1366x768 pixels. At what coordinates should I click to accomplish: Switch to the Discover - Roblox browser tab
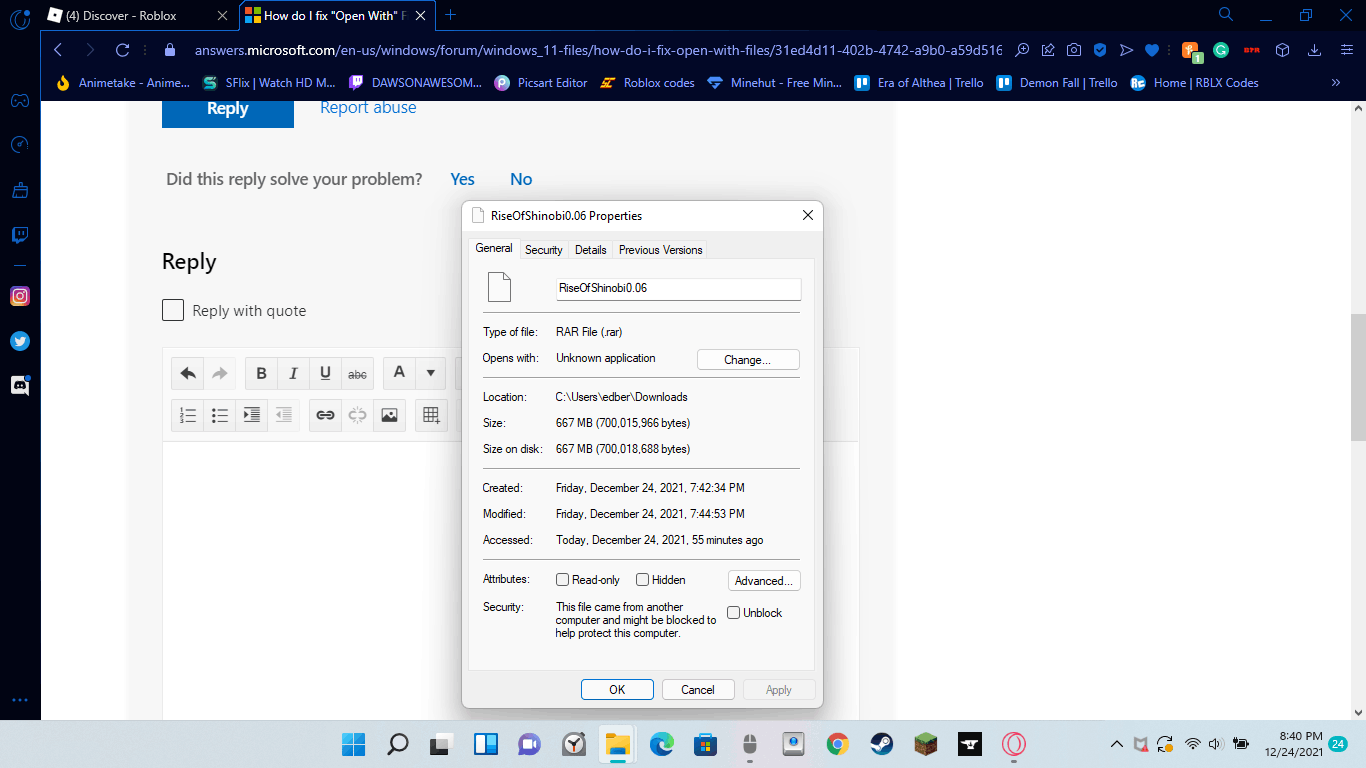click(138, 15)
